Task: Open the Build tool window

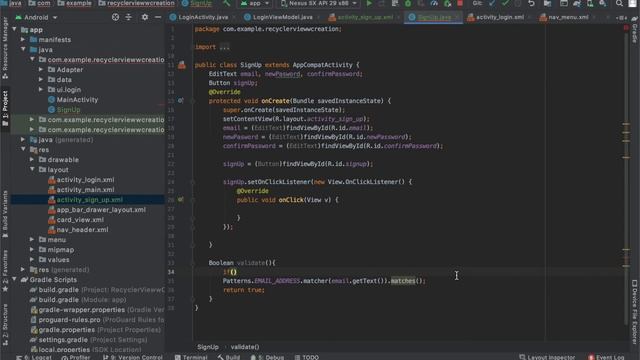Action: click(x=229, y=357)
